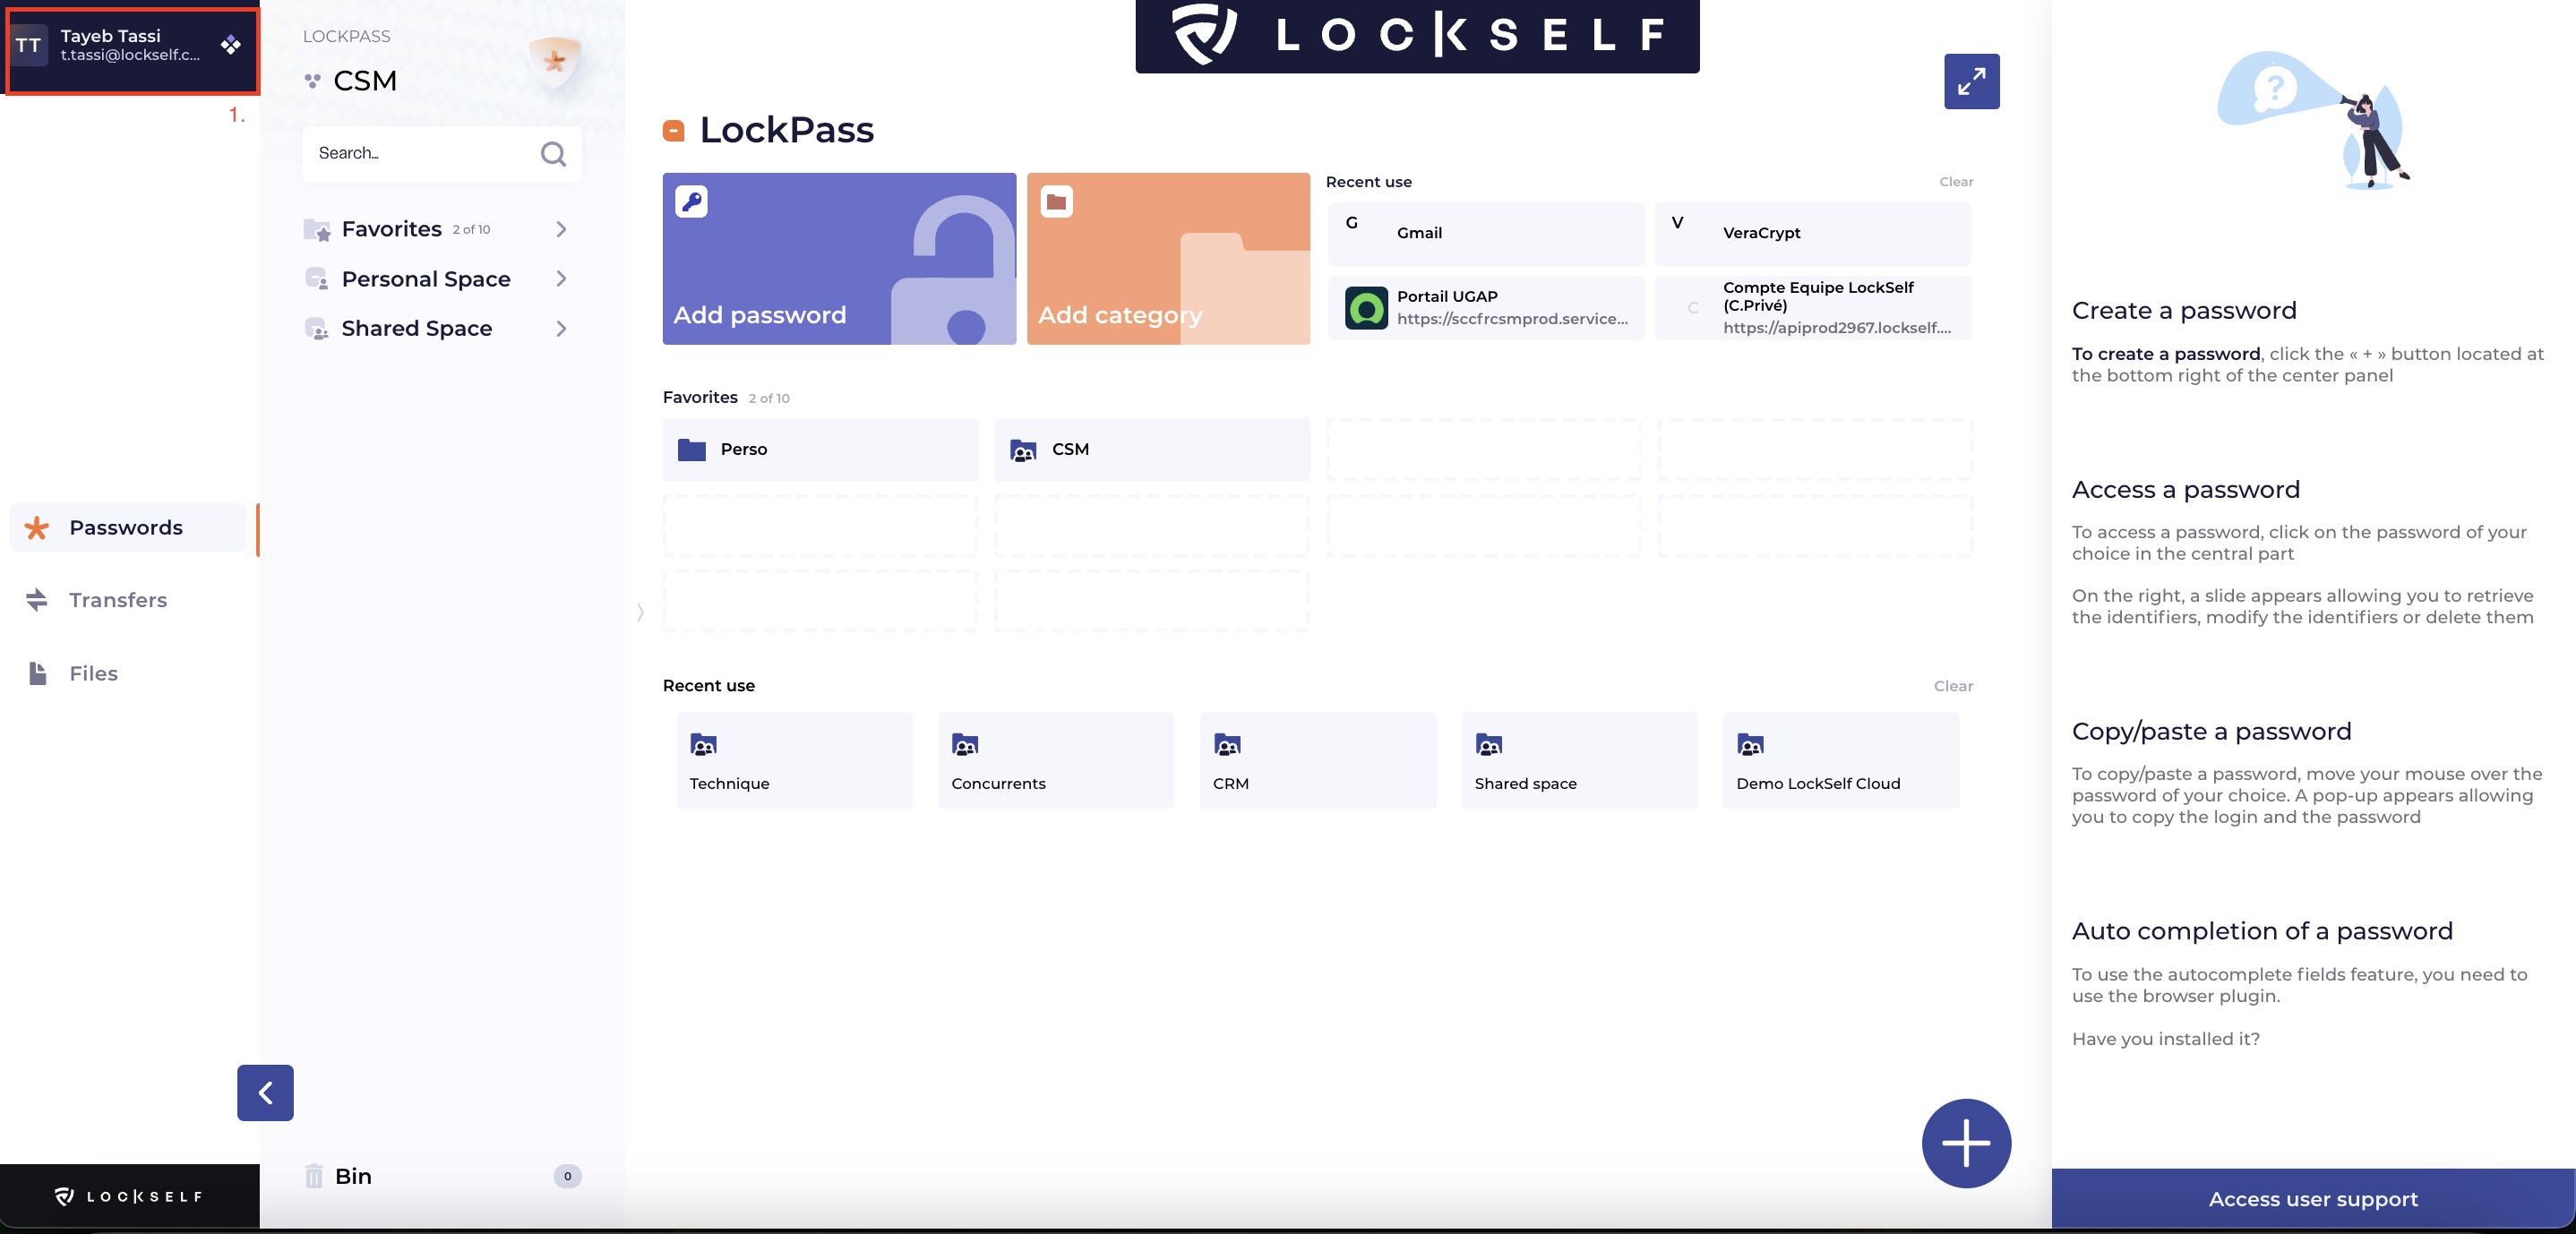Click the key icon on Add password
Viewport: 2576px width, 1234px height.
pos(691,202)
